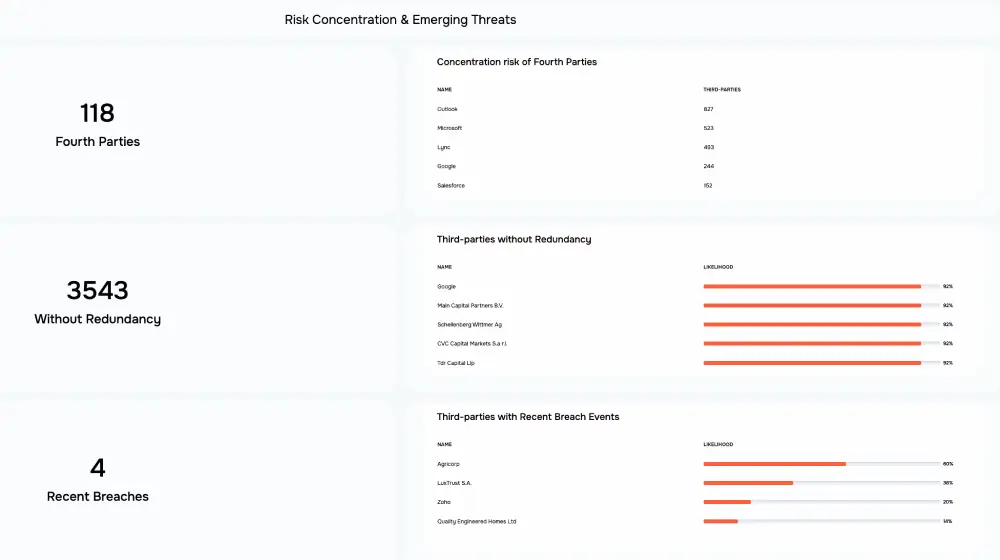Open the Tdr Capital Llp entry
The width and height of the screenshot is (1000, 560).
pos(456,363)
